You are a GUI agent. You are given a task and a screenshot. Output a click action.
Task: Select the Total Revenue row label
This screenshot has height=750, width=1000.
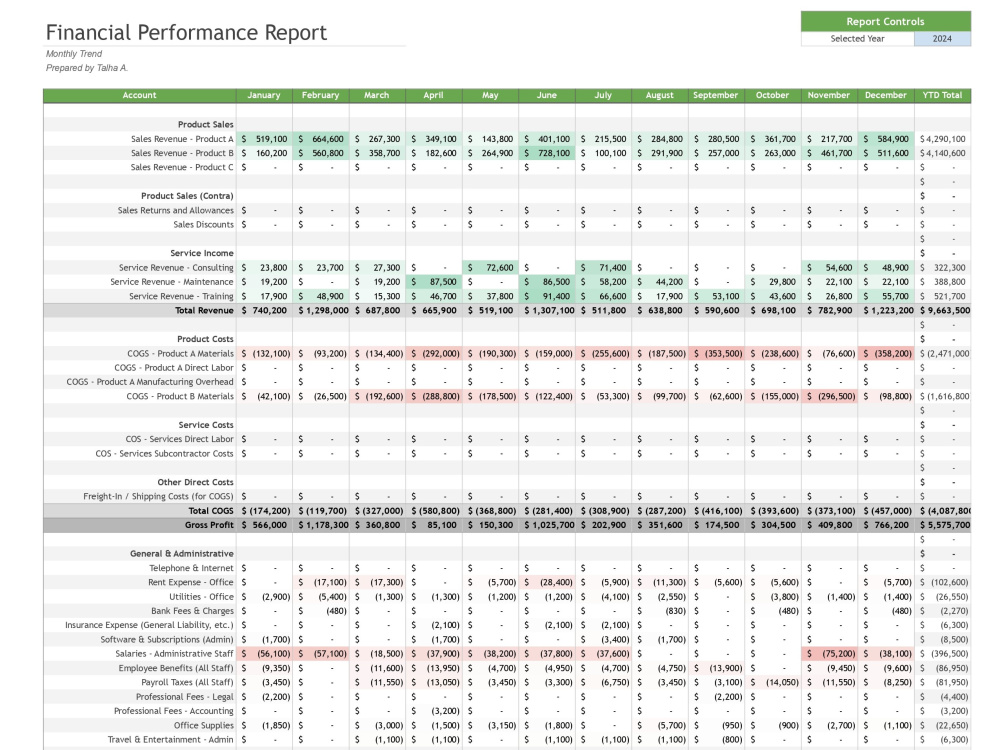click(x=204, y=311)
